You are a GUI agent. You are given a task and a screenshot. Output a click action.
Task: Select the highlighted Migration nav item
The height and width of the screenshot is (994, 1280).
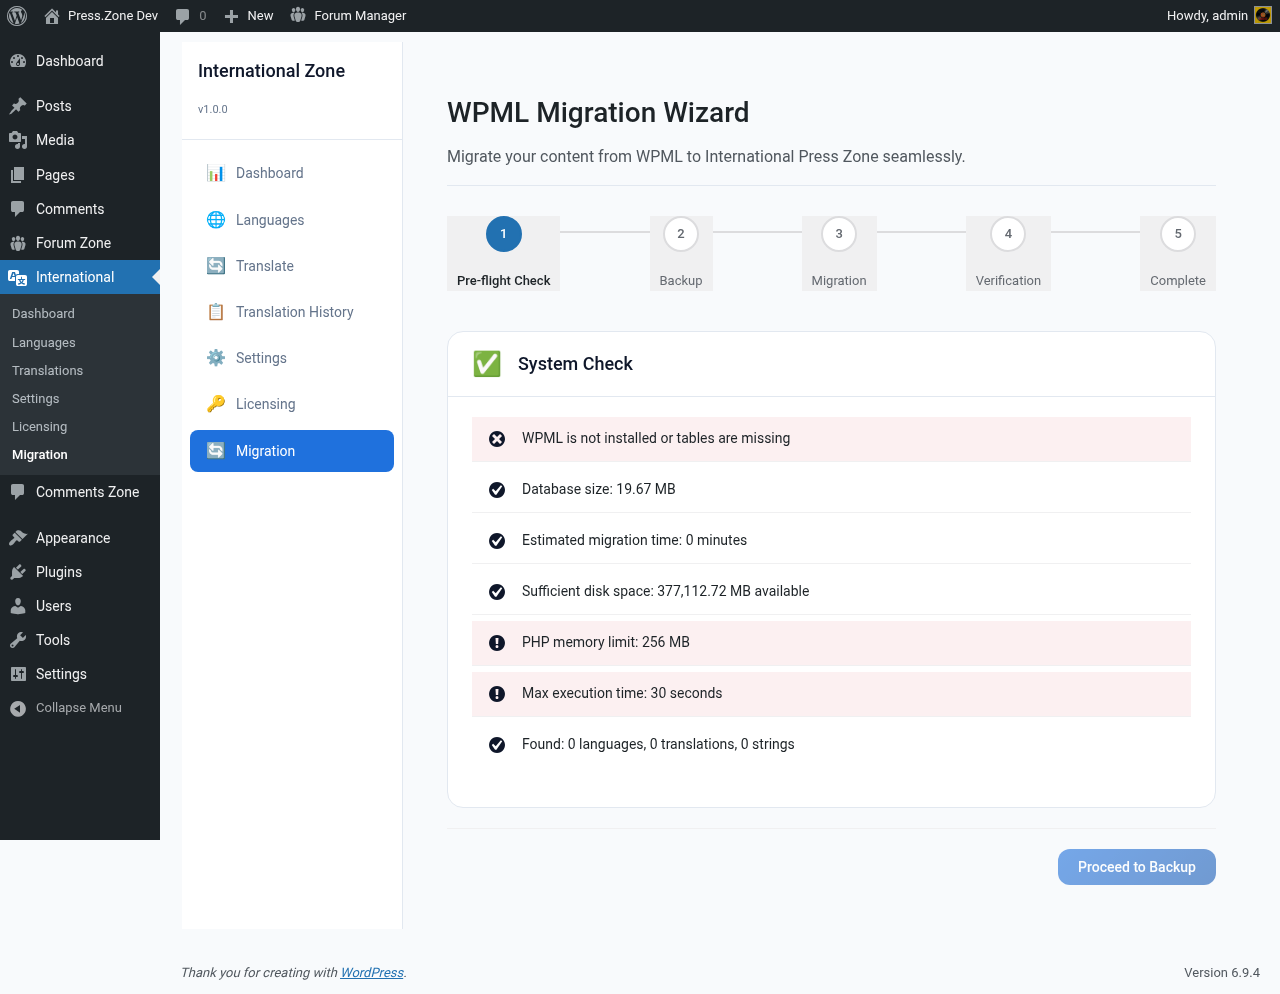(292, 451)
